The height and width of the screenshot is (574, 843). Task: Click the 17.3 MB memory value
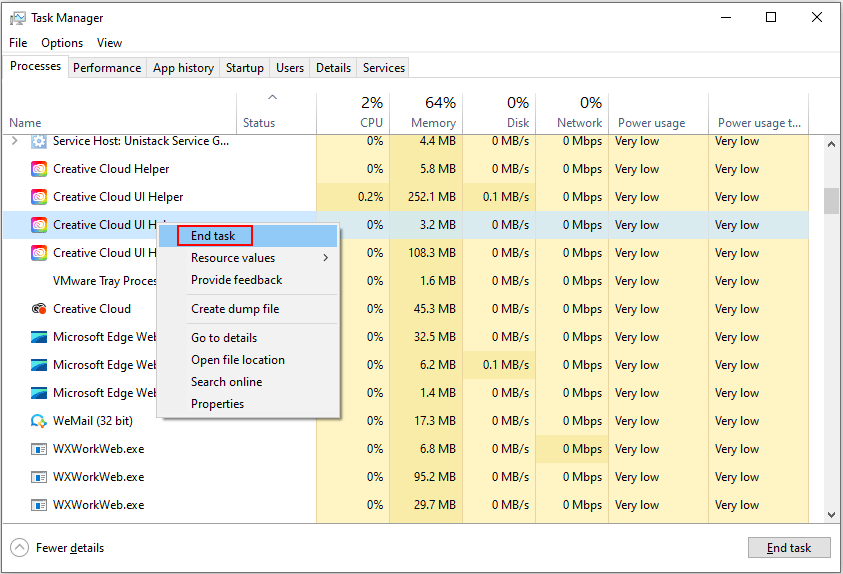[435, 421]
